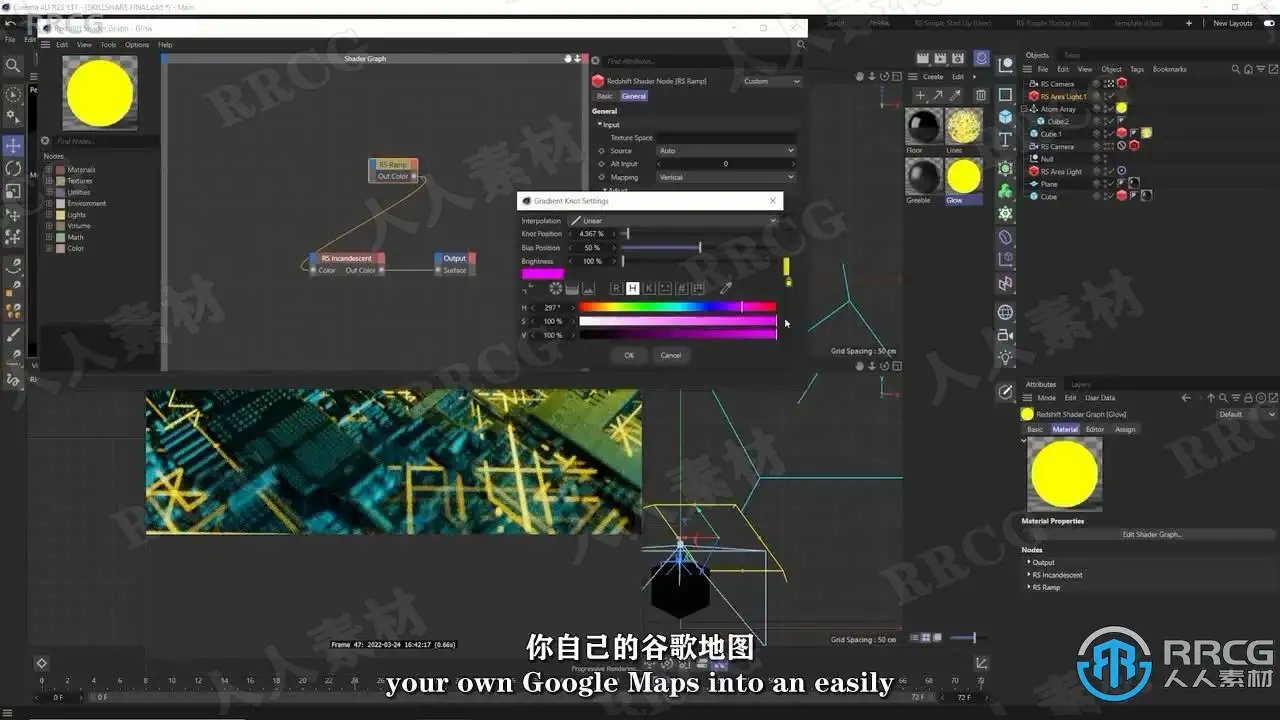
Task: Add a Cube primitive from the palette
Action: (x=1005, y=116)
